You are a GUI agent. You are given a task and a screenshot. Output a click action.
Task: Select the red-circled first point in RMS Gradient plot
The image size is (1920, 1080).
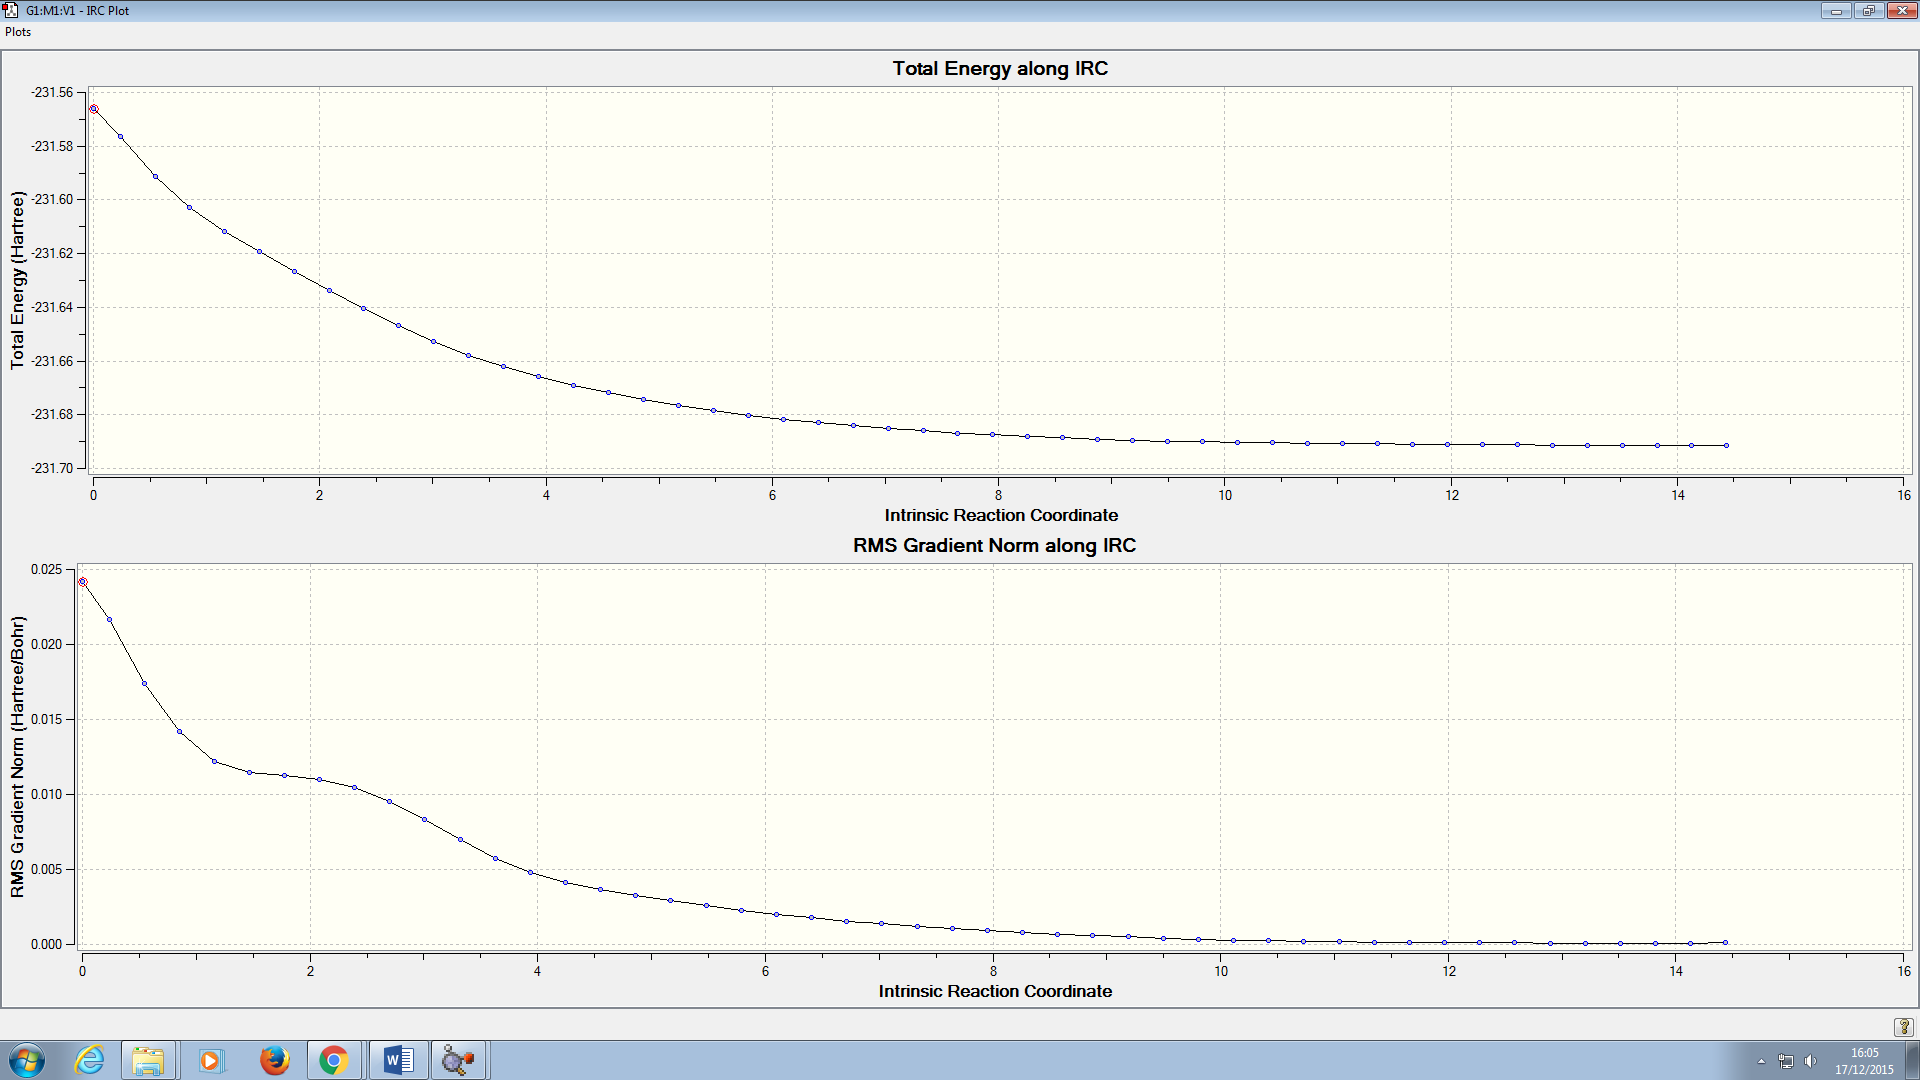tap(83, 582)
